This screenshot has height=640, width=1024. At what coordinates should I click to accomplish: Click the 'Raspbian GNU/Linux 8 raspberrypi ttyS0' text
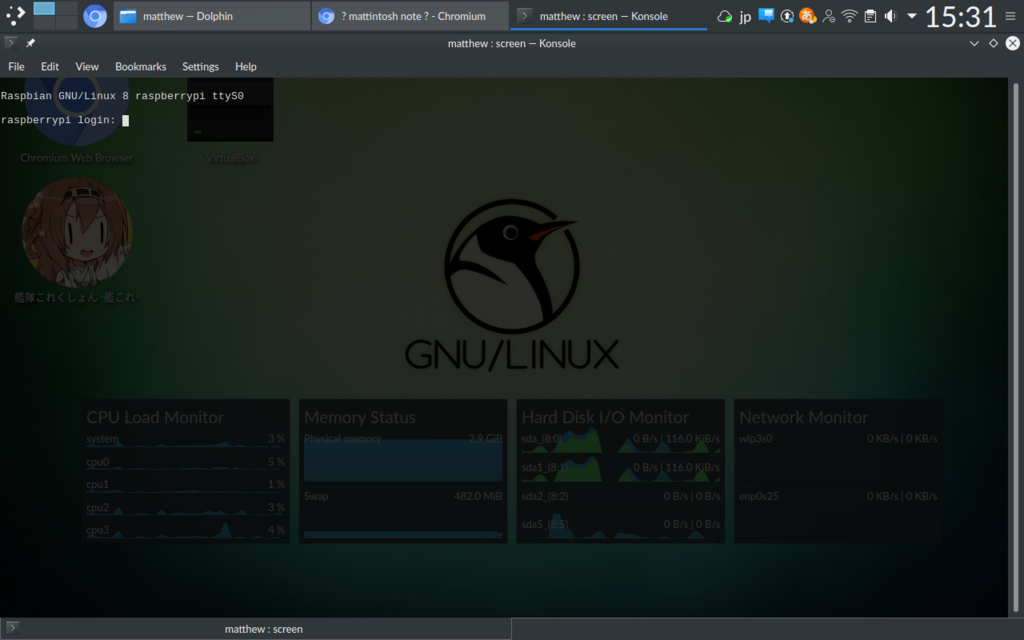(x=122, y=96)
